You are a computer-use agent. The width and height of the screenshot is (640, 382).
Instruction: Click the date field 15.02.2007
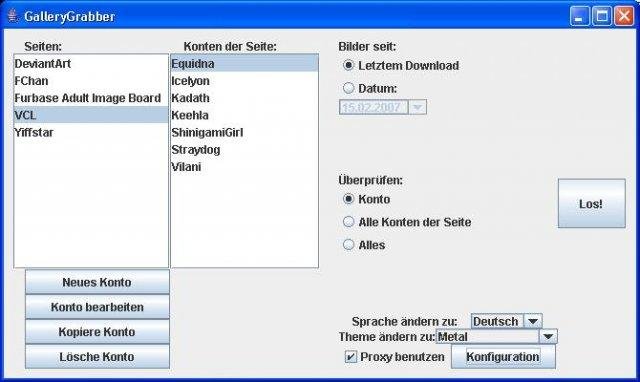tap(373, 107)
